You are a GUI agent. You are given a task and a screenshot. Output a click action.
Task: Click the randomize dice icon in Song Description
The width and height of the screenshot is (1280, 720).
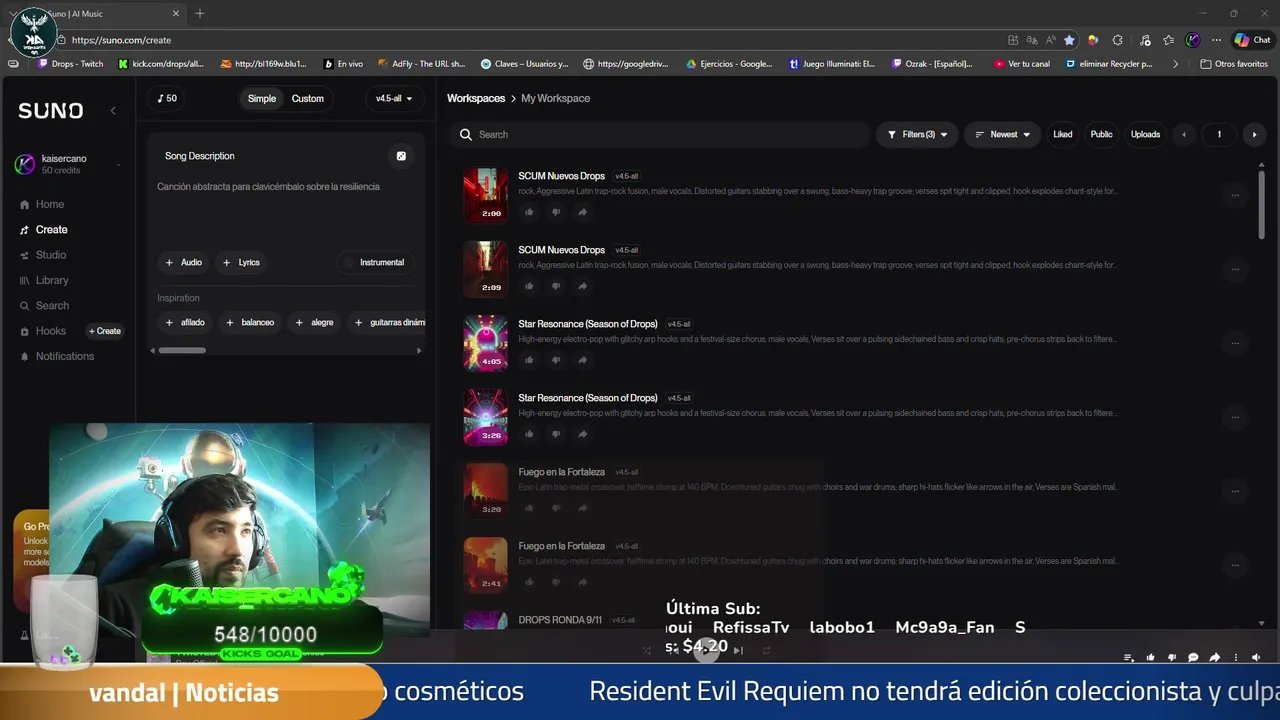tap(401, 156)
